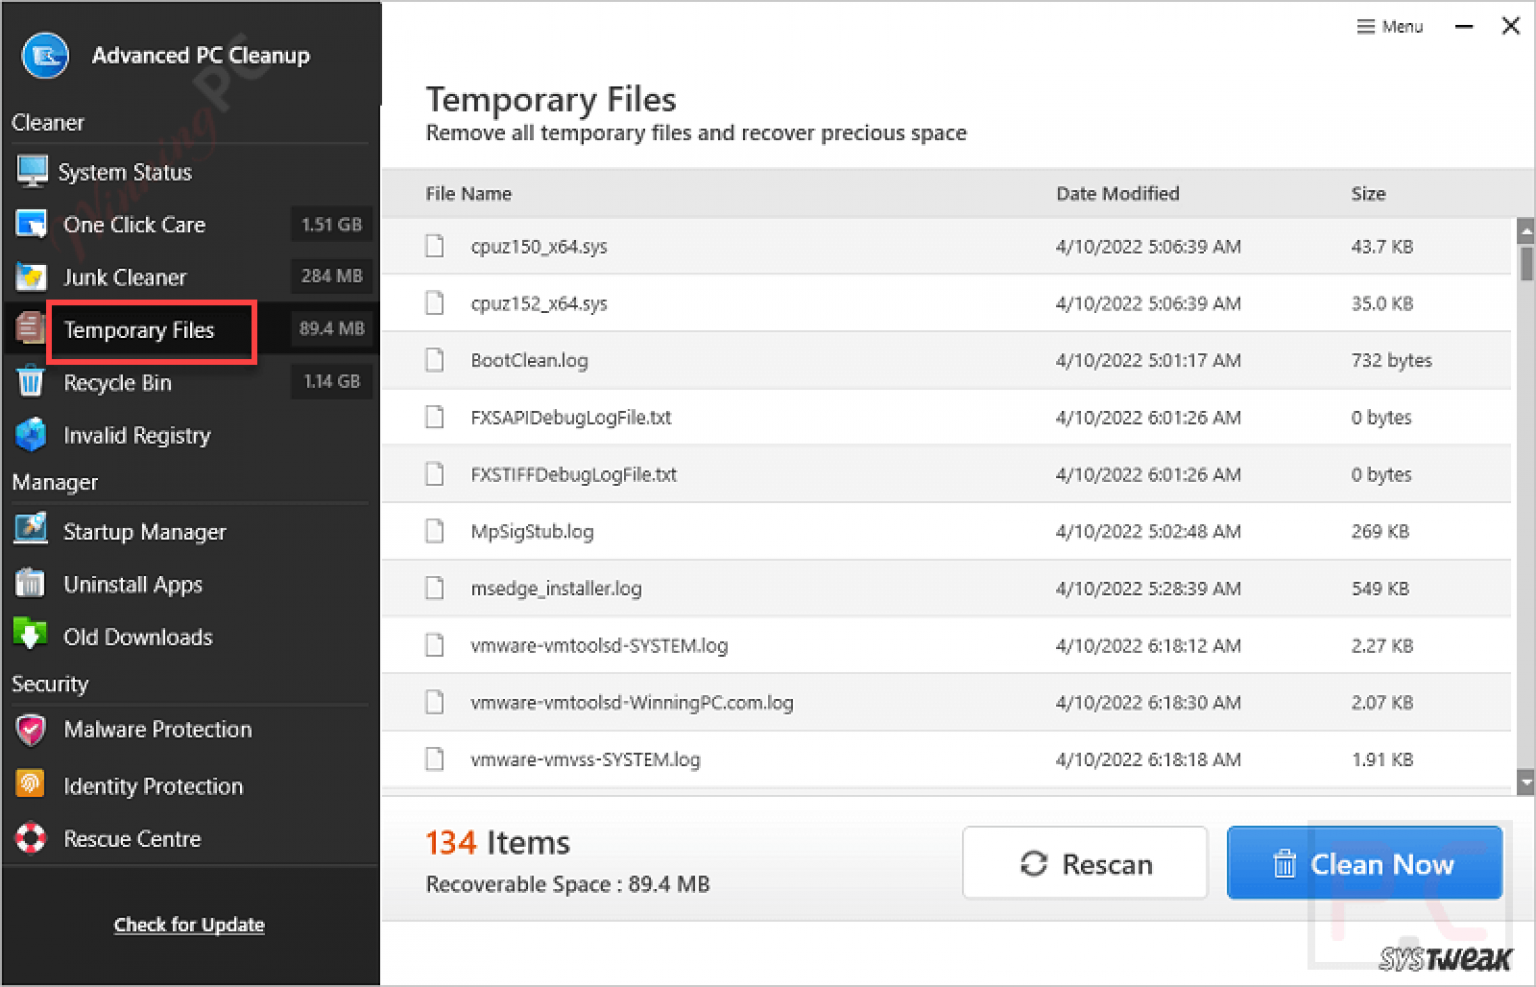Viewport: 1536px width, 987px height.
Task: Click the Recycle Bin trash icon
Action: point(31,382)
